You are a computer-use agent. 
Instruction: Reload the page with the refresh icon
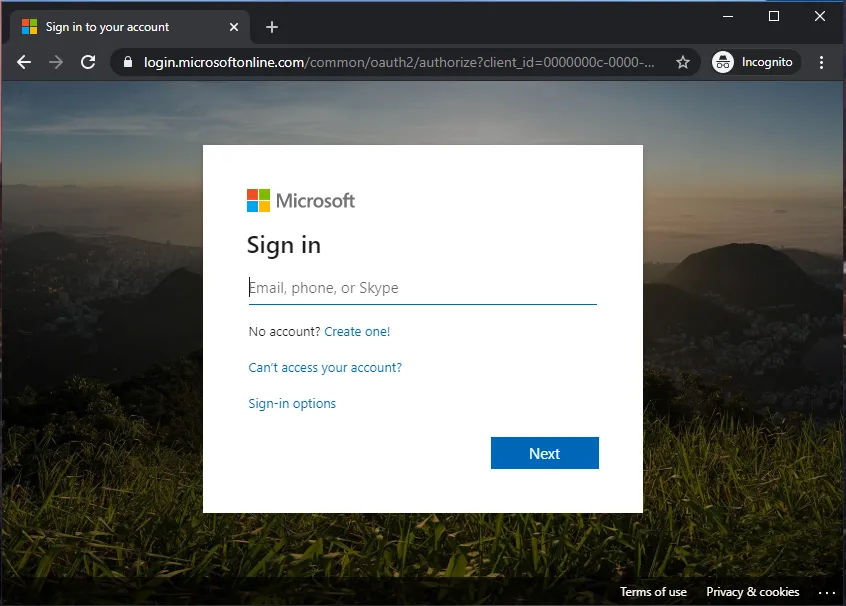(x=88, y=63)
